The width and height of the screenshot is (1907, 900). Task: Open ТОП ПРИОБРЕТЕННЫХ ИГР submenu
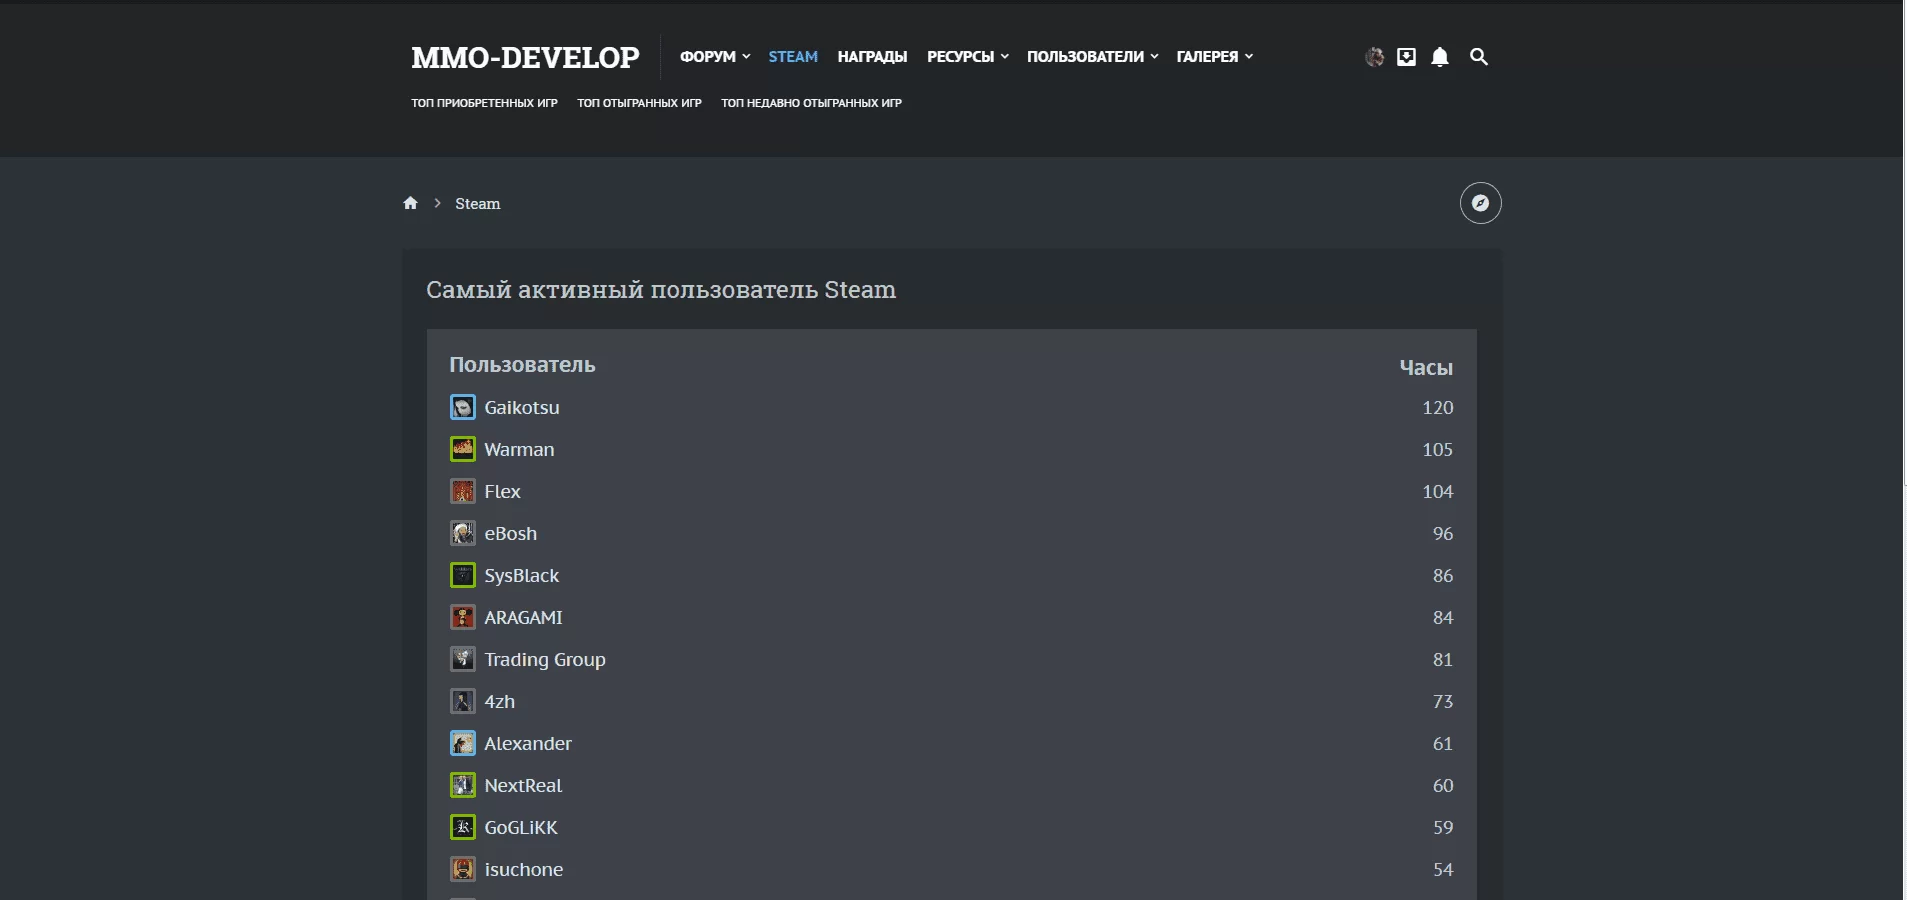coord(484,103)
